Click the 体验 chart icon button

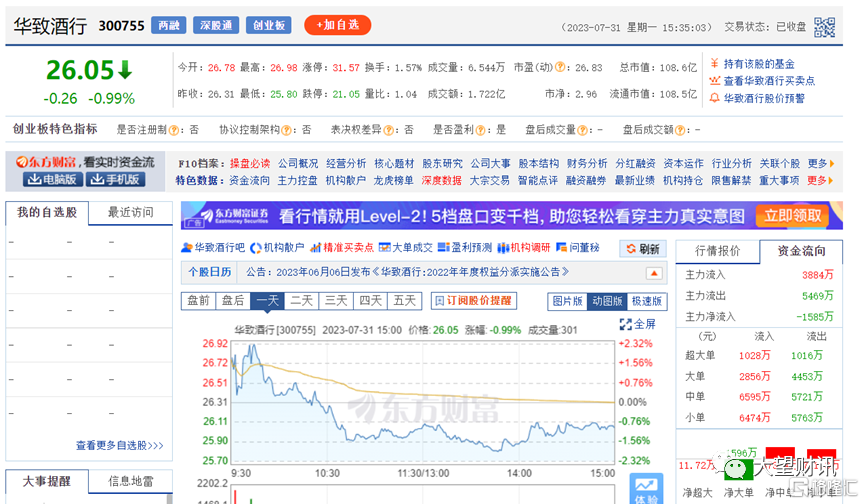coord(646,489)
